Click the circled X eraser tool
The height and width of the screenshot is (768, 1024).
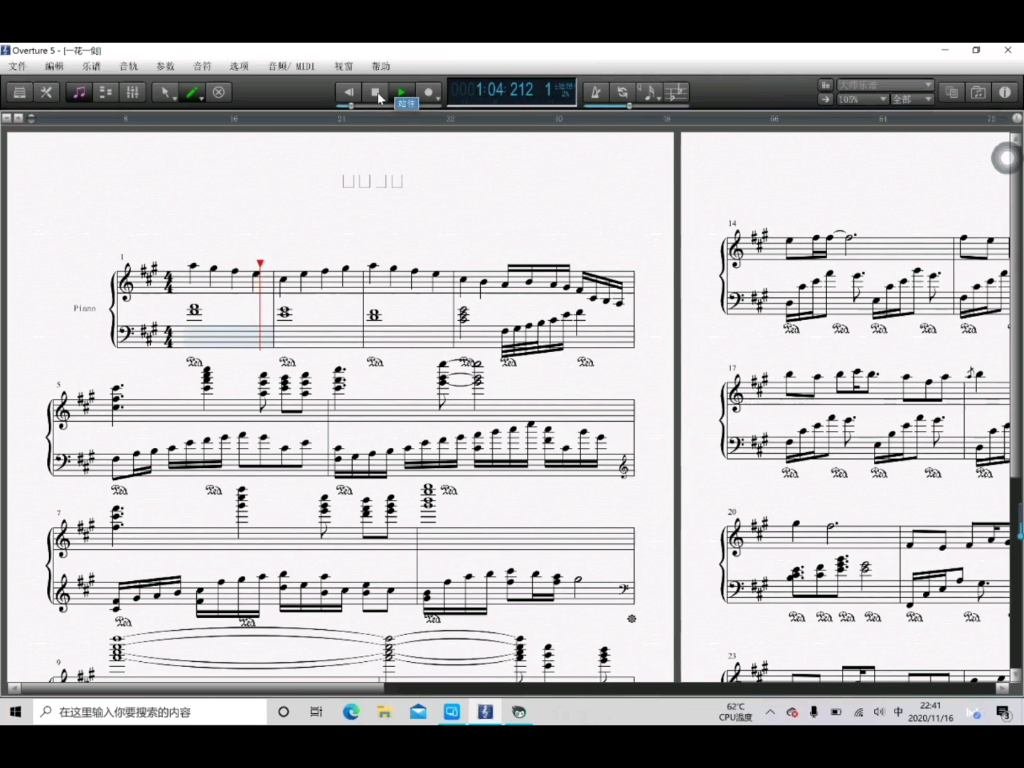coord(219,92)
